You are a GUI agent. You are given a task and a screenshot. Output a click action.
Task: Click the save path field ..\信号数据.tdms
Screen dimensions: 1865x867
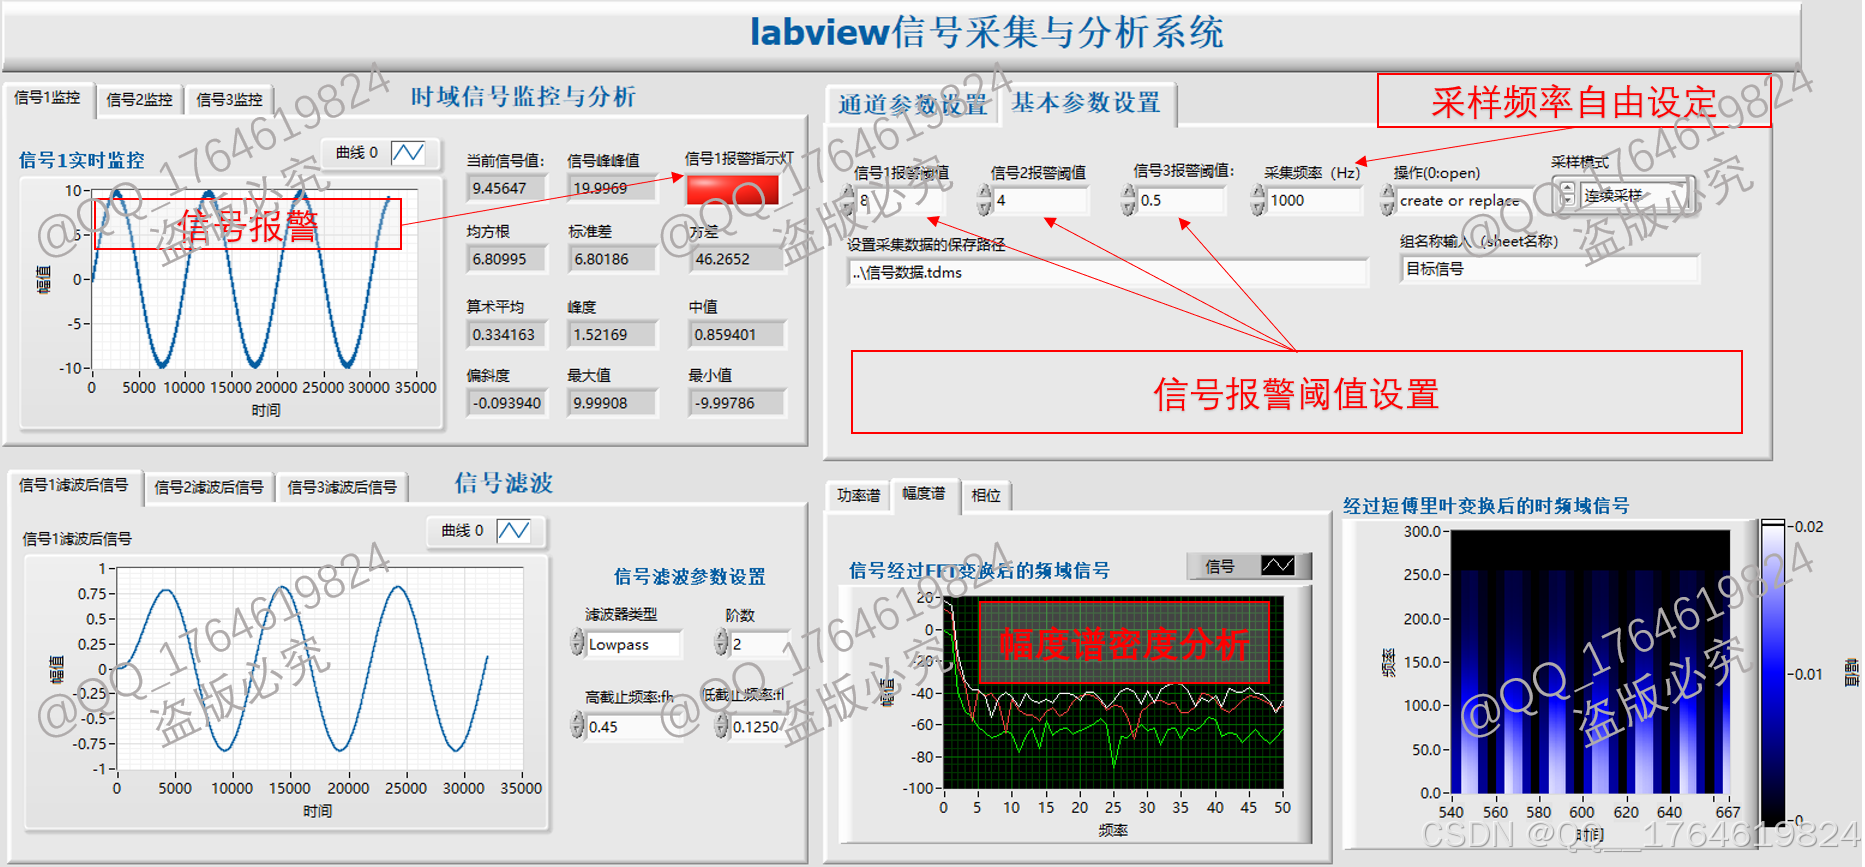tap(1108, 272)
